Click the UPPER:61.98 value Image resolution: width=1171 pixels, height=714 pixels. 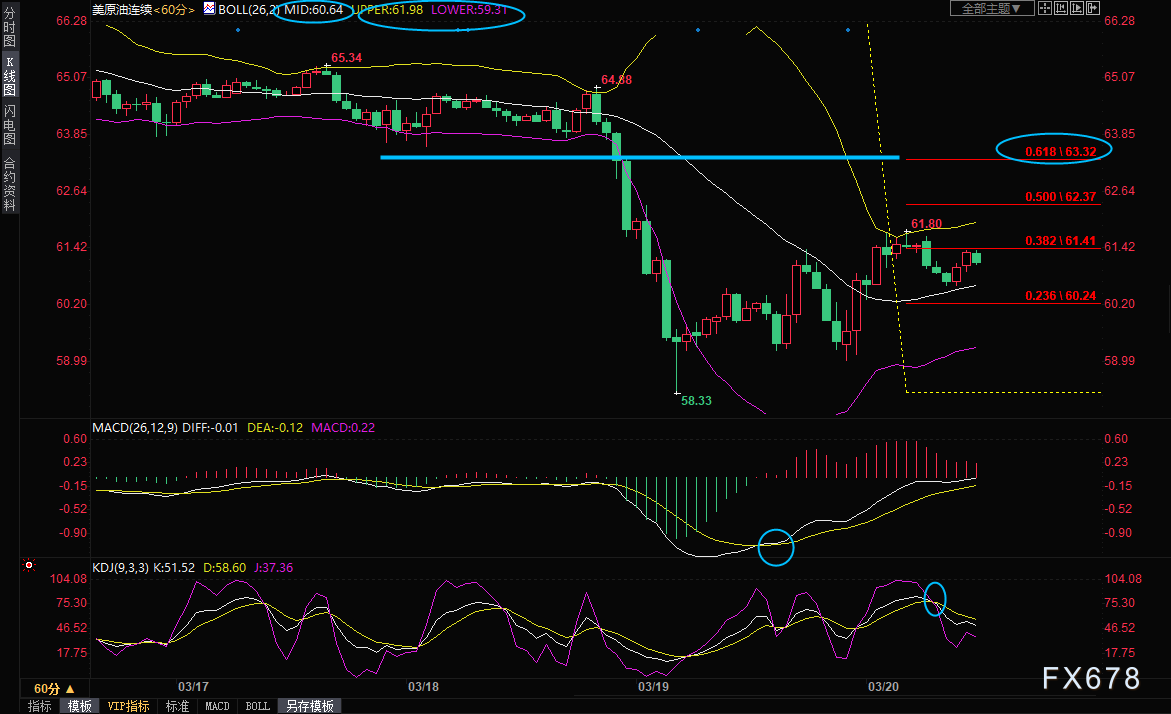pyautogui.click(x=387, y=10)
